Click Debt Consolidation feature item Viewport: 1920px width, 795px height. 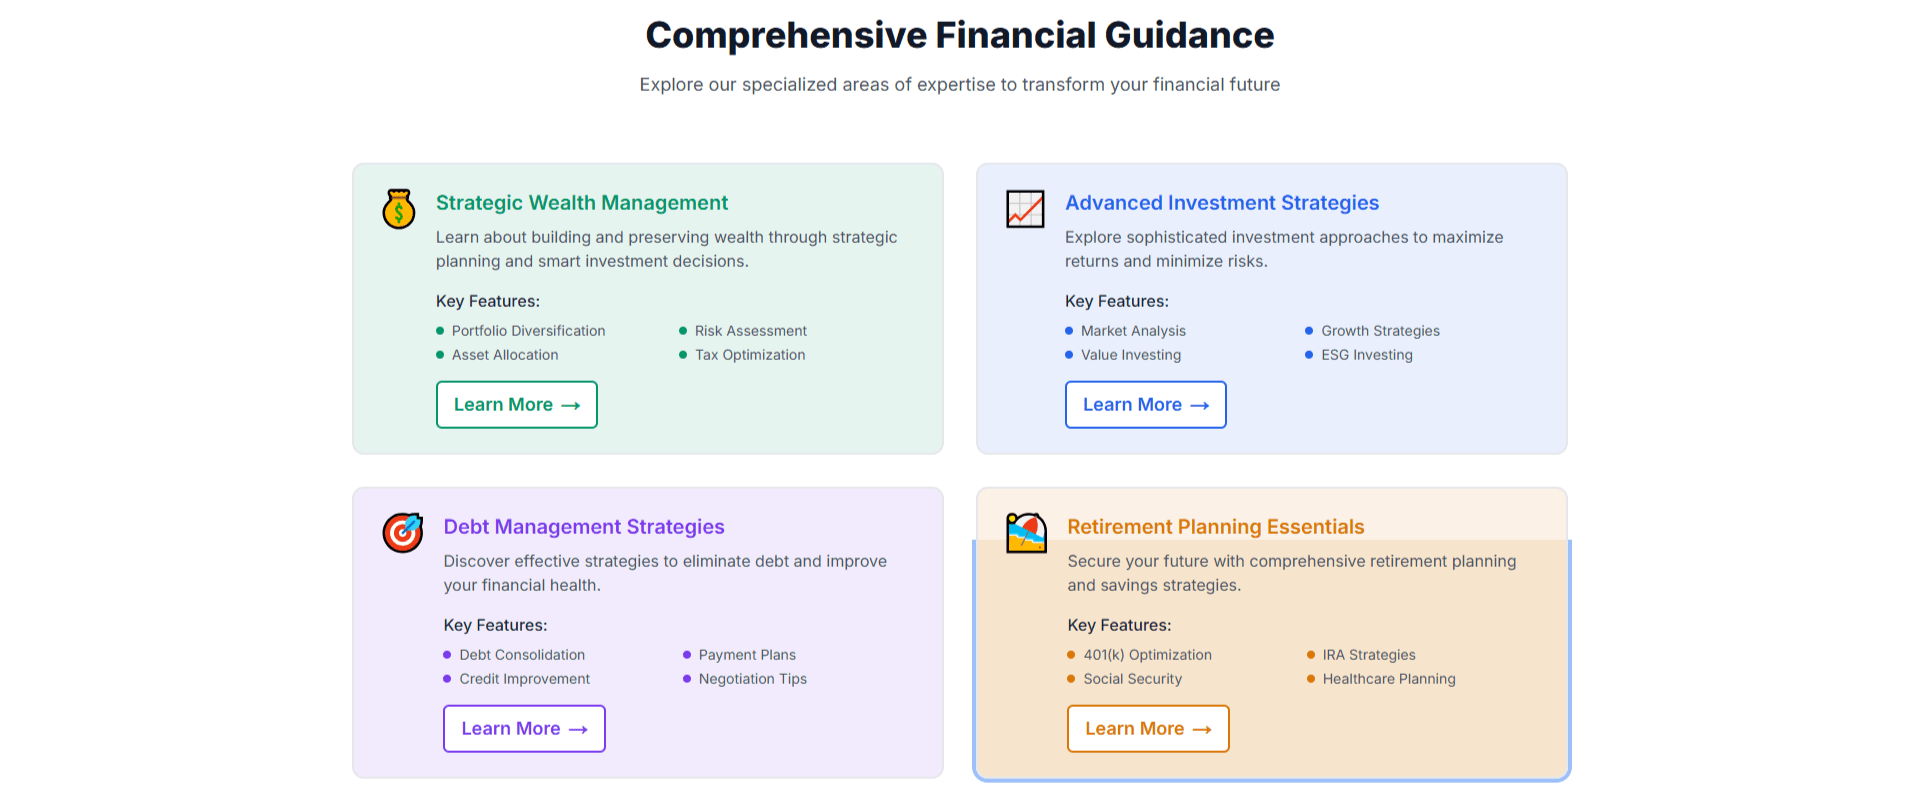coord(522,655)
